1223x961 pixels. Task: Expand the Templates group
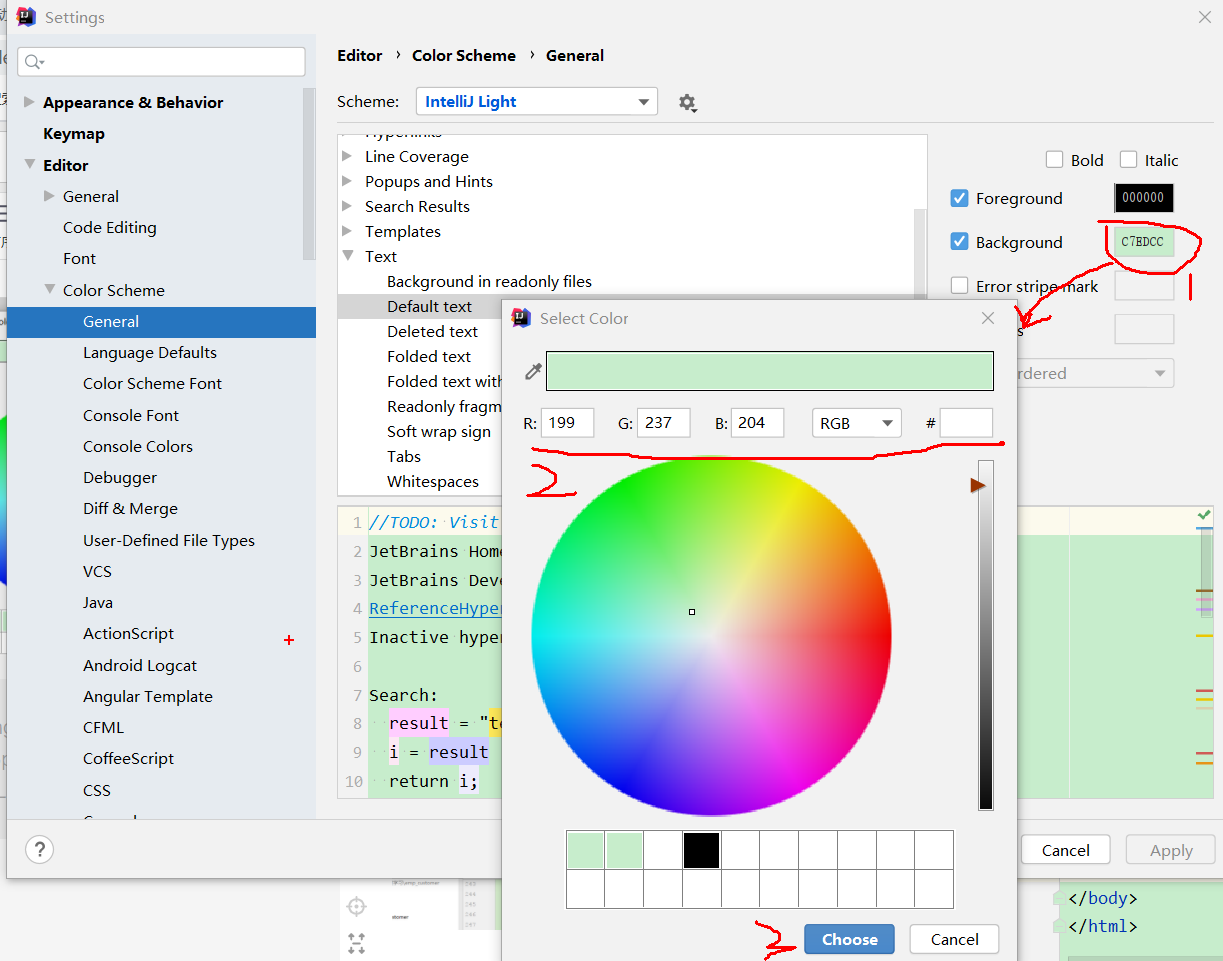pos(347,231)
